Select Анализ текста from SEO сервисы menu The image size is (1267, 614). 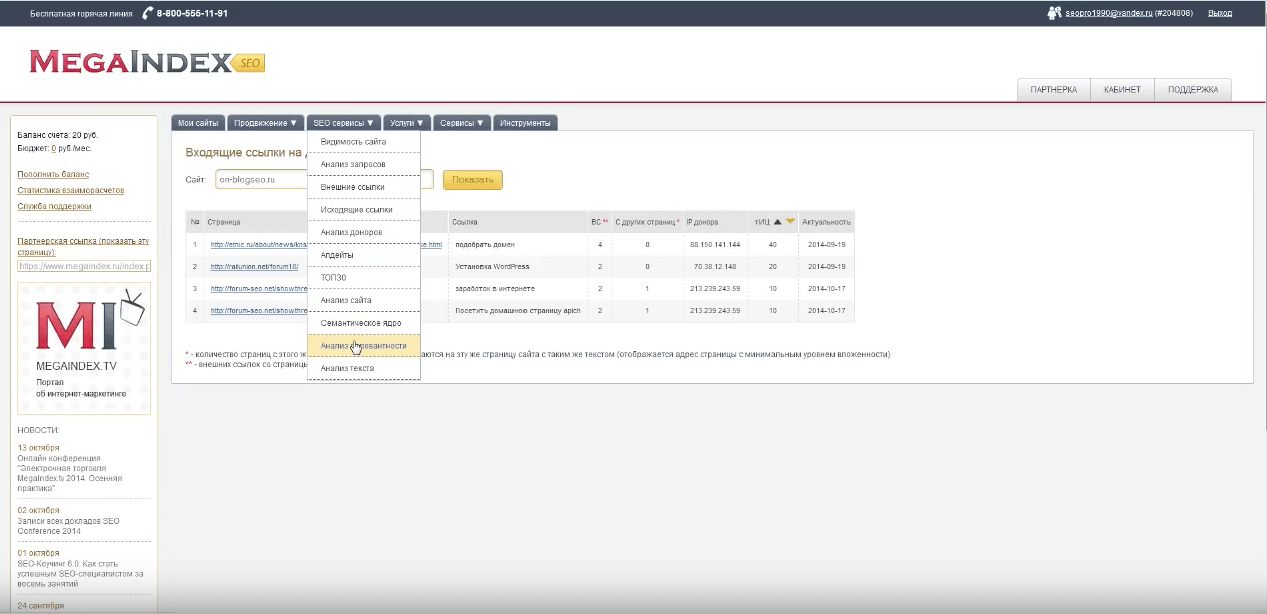(347, 368)
